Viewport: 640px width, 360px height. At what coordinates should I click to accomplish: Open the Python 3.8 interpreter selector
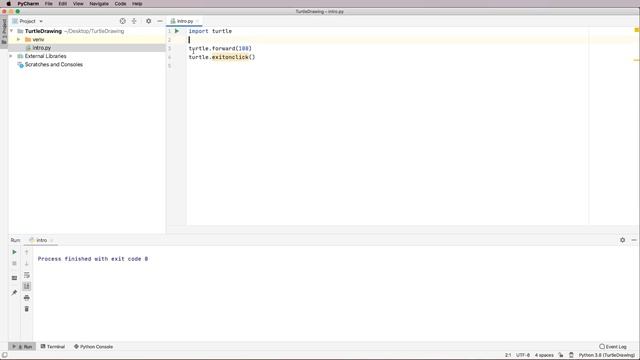point(607,355)
